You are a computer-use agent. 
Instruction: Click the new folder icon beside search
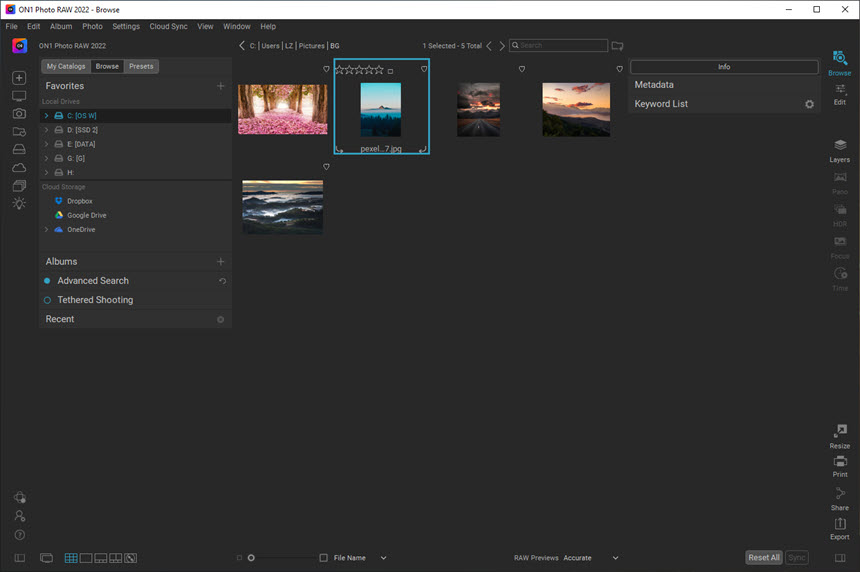pos(618,46)
